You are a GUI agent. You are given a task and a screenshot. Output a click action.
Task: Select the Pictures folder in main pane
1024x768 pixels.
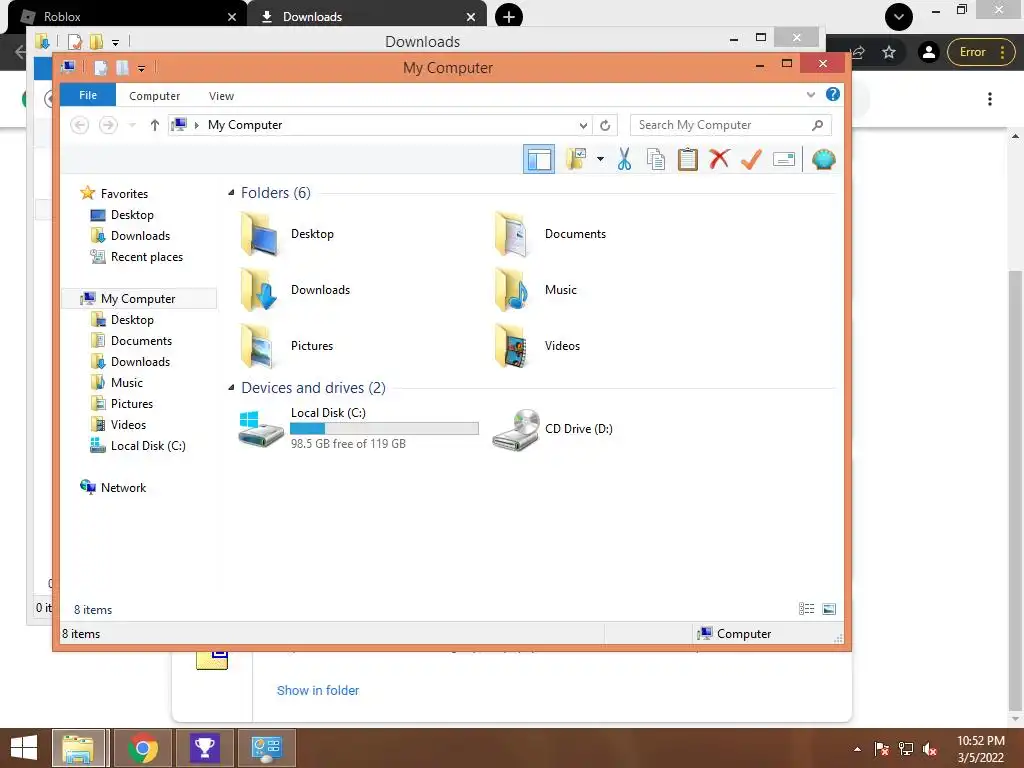coord(287,346)
